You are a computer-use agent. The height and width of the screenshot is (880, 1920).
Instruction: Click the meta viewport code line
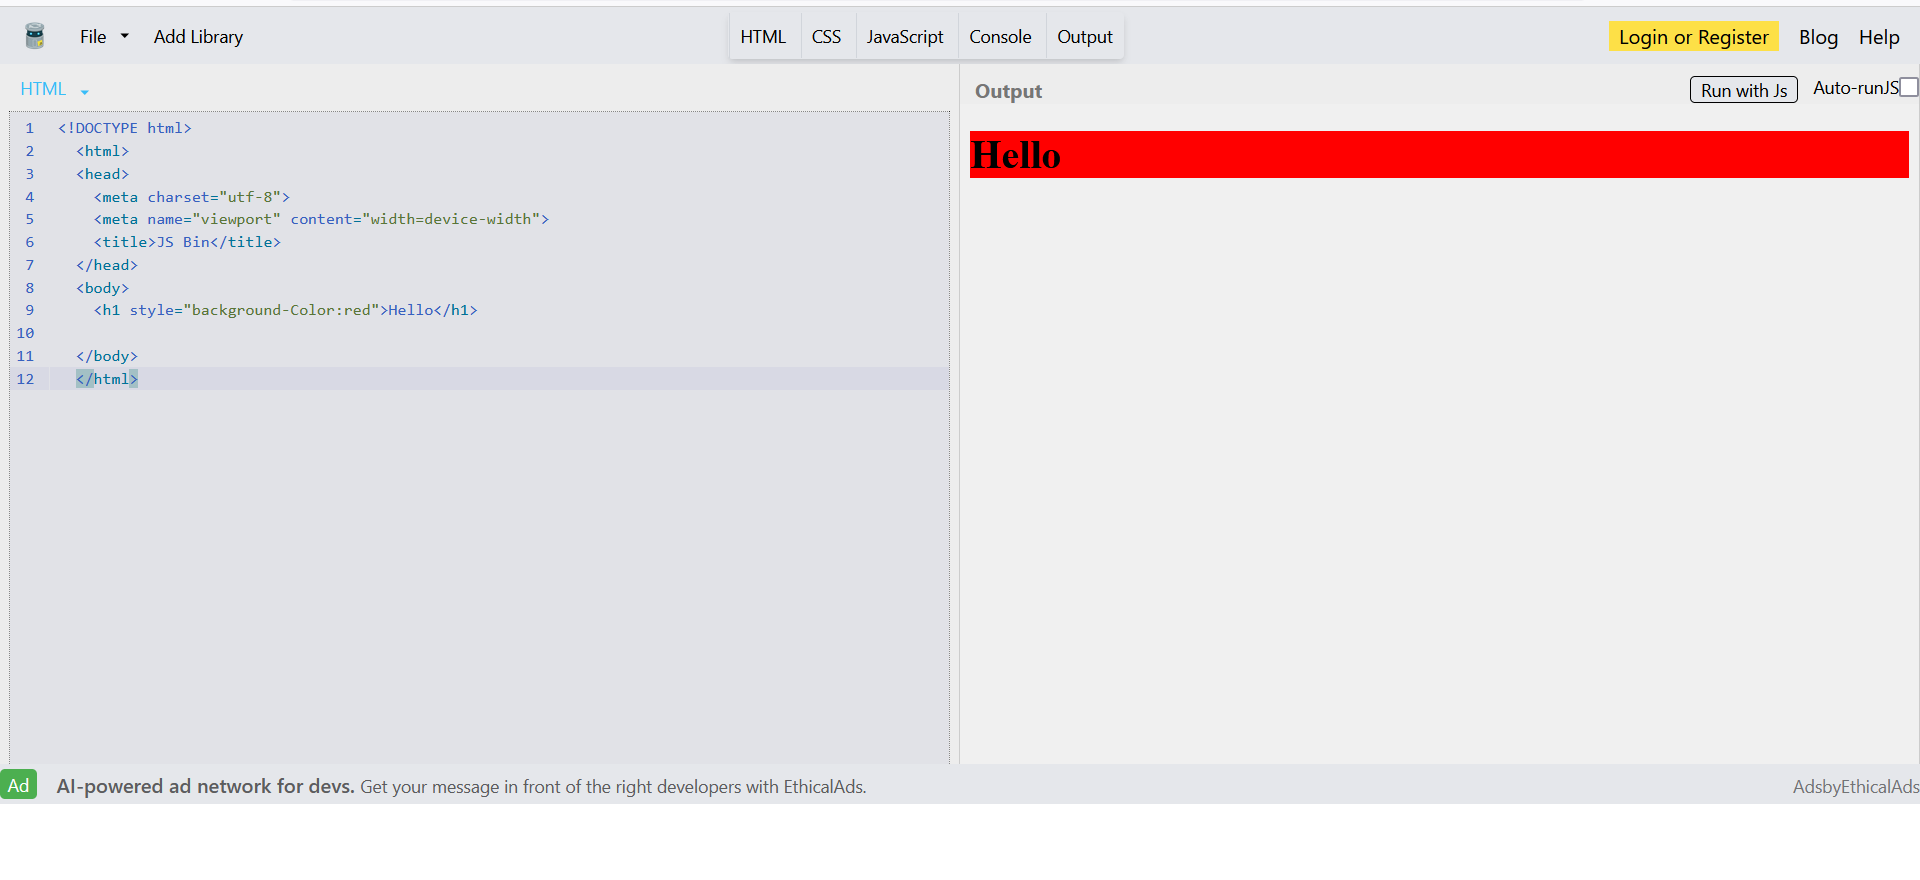tap(321, 219)
